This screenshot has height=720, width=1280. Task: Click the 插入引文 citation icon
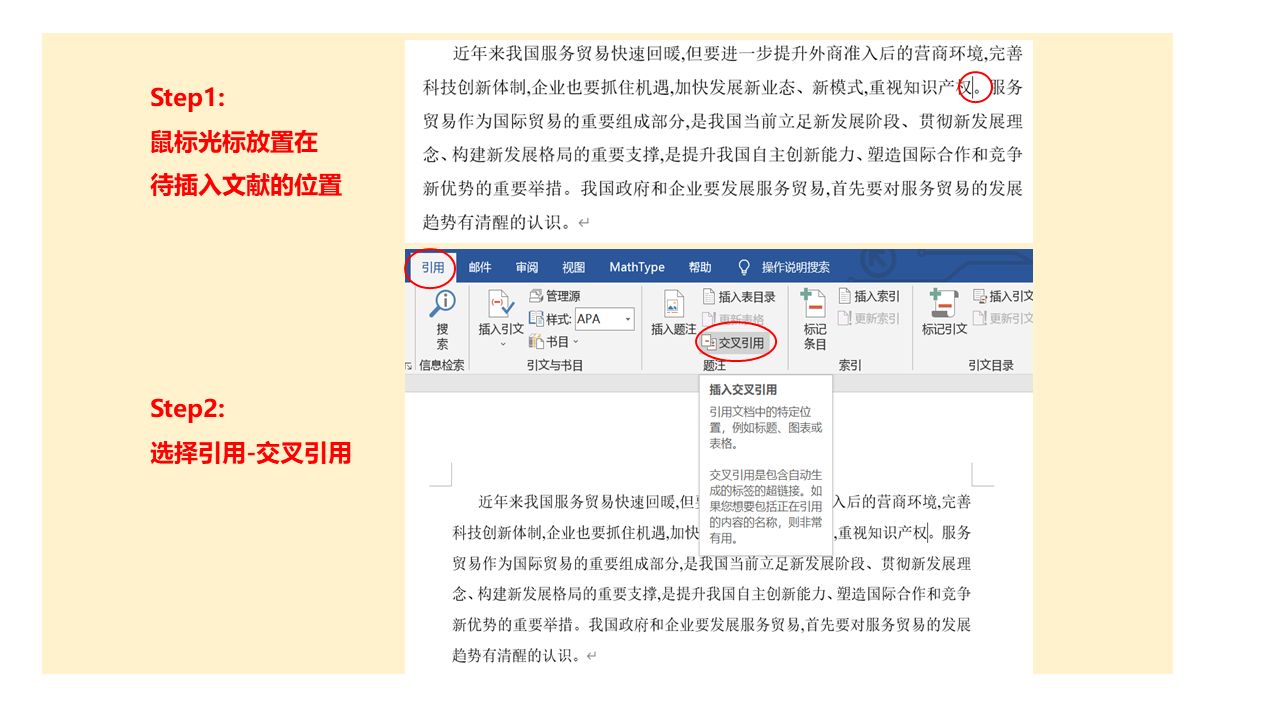pyautogui.click(x=500, y=305)
